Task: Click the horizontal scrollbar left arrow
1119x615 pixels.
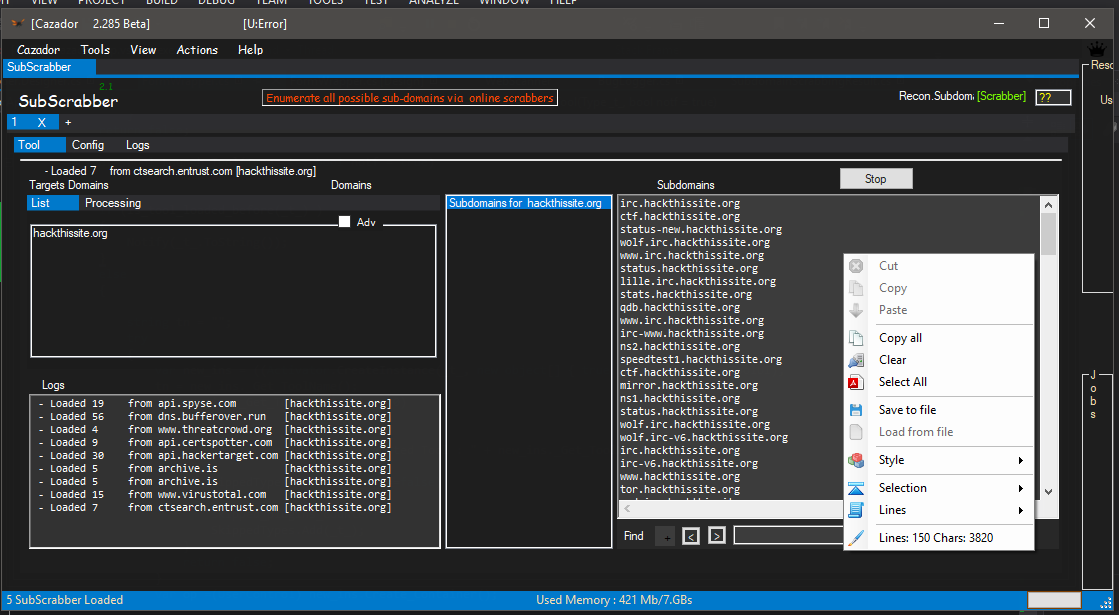Action: click(627, 509)
